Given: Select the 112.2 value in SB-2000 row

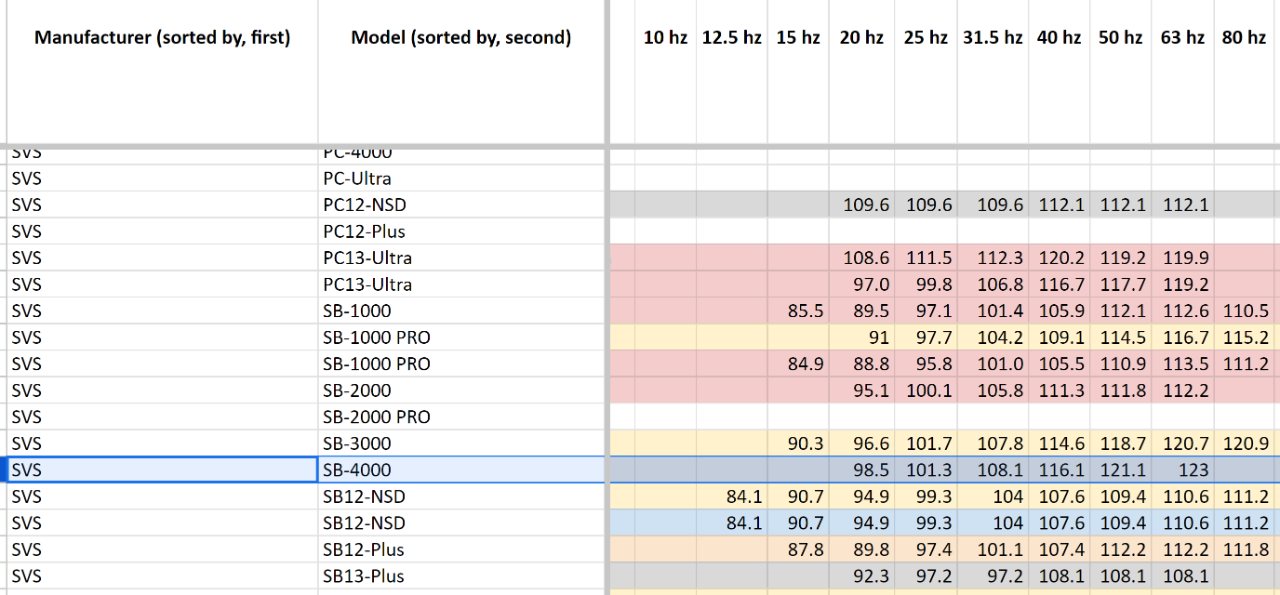Looking at the screenshot, I should 1183,390.
